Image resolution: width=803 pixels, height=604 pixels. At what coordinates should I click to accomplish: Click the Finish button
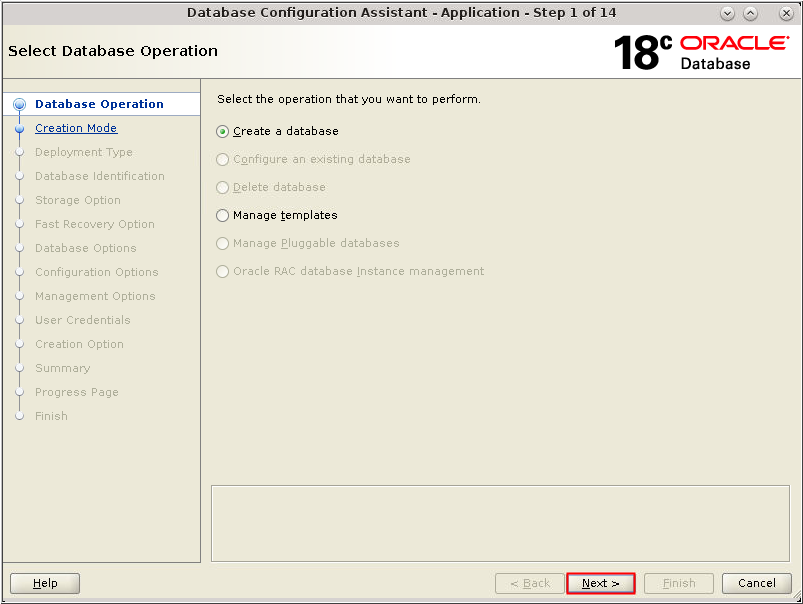coord(679,583)
